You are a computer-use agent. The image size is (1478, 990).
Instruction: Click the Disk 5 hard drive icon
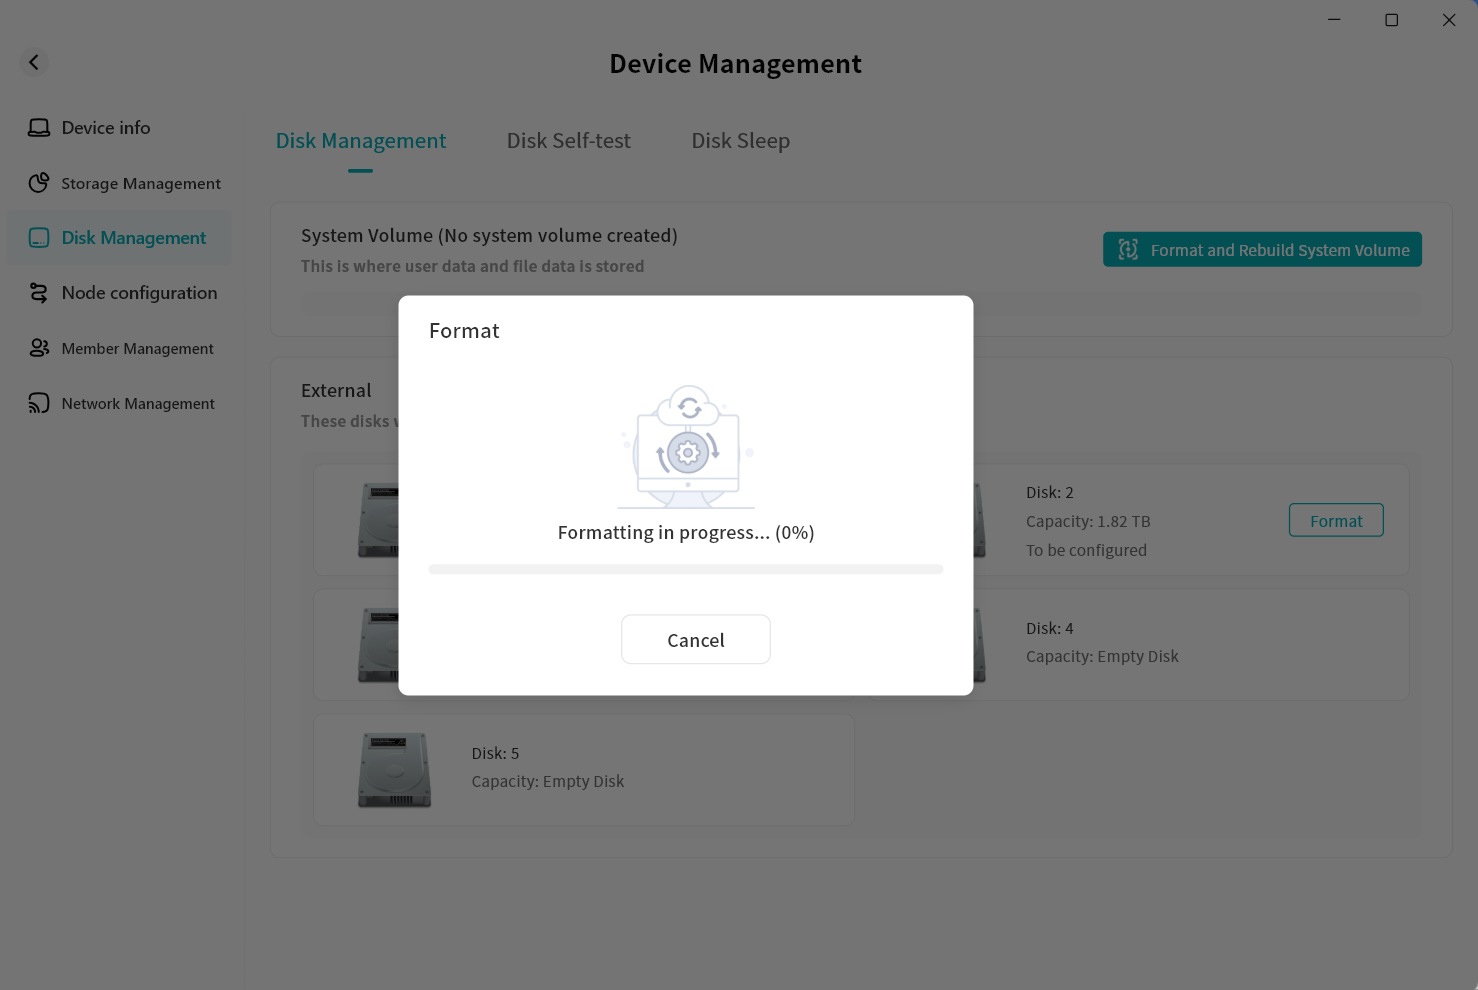click(395, 770)
